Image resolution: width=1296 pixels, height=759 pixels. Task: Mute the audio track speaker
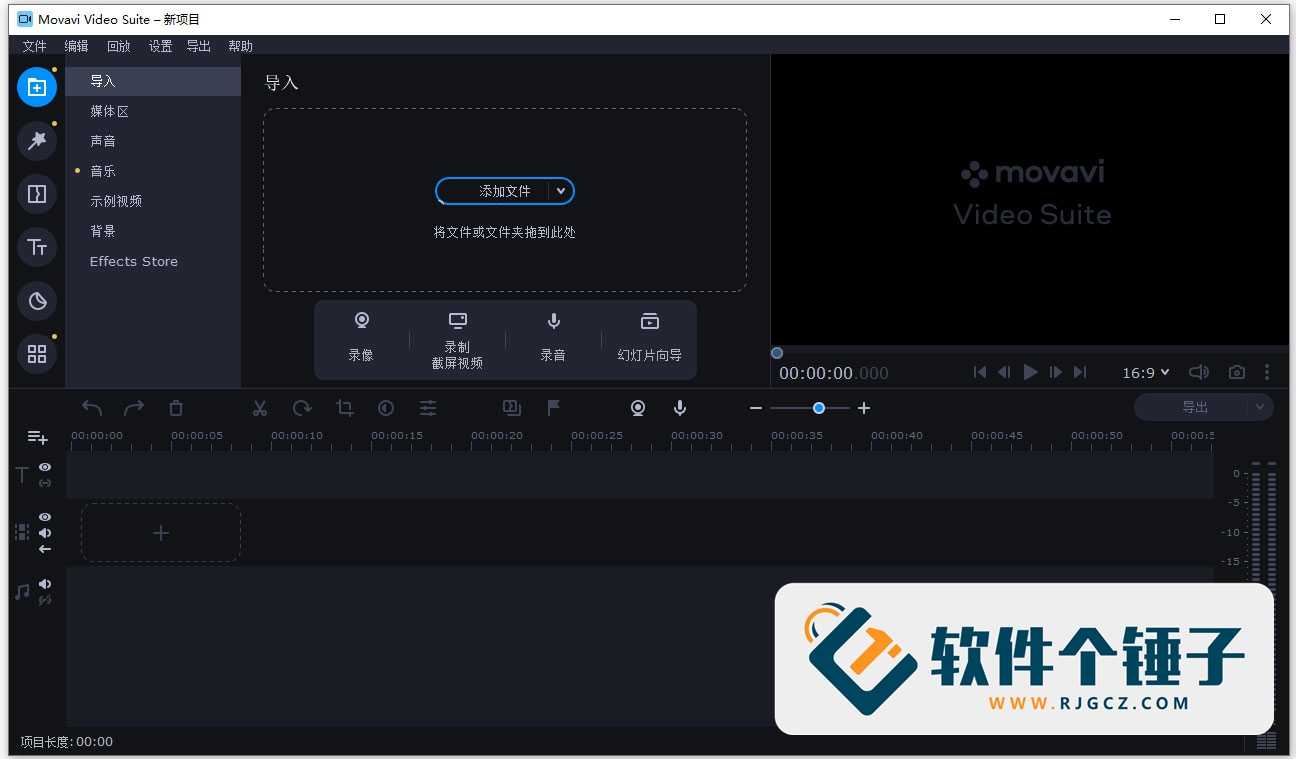coord(45,584)
